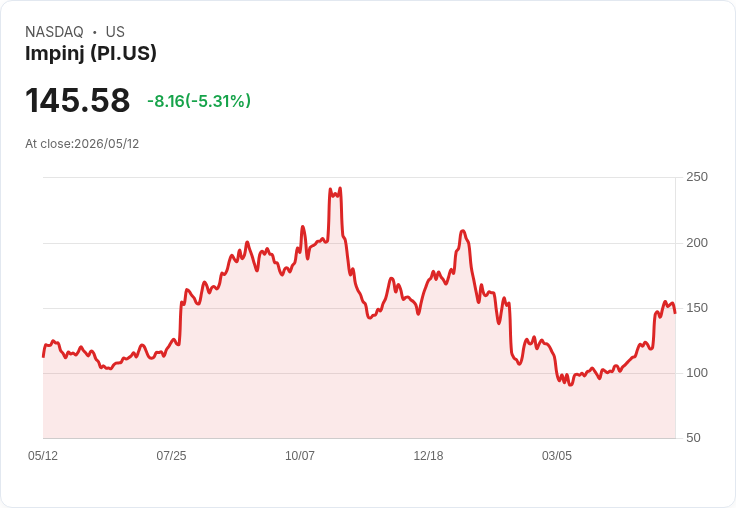The height and width of the screenshot is (508, 736).
Task: Click the 03/05 date axis label
Action: point(557,455)
